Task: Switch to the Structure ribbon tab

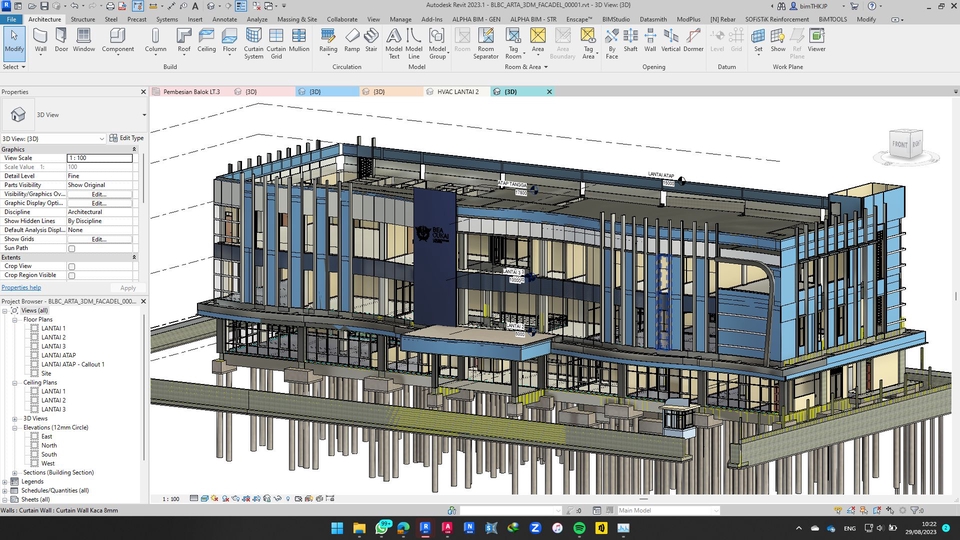Action: pyautogui.click(x=83, y=19)
